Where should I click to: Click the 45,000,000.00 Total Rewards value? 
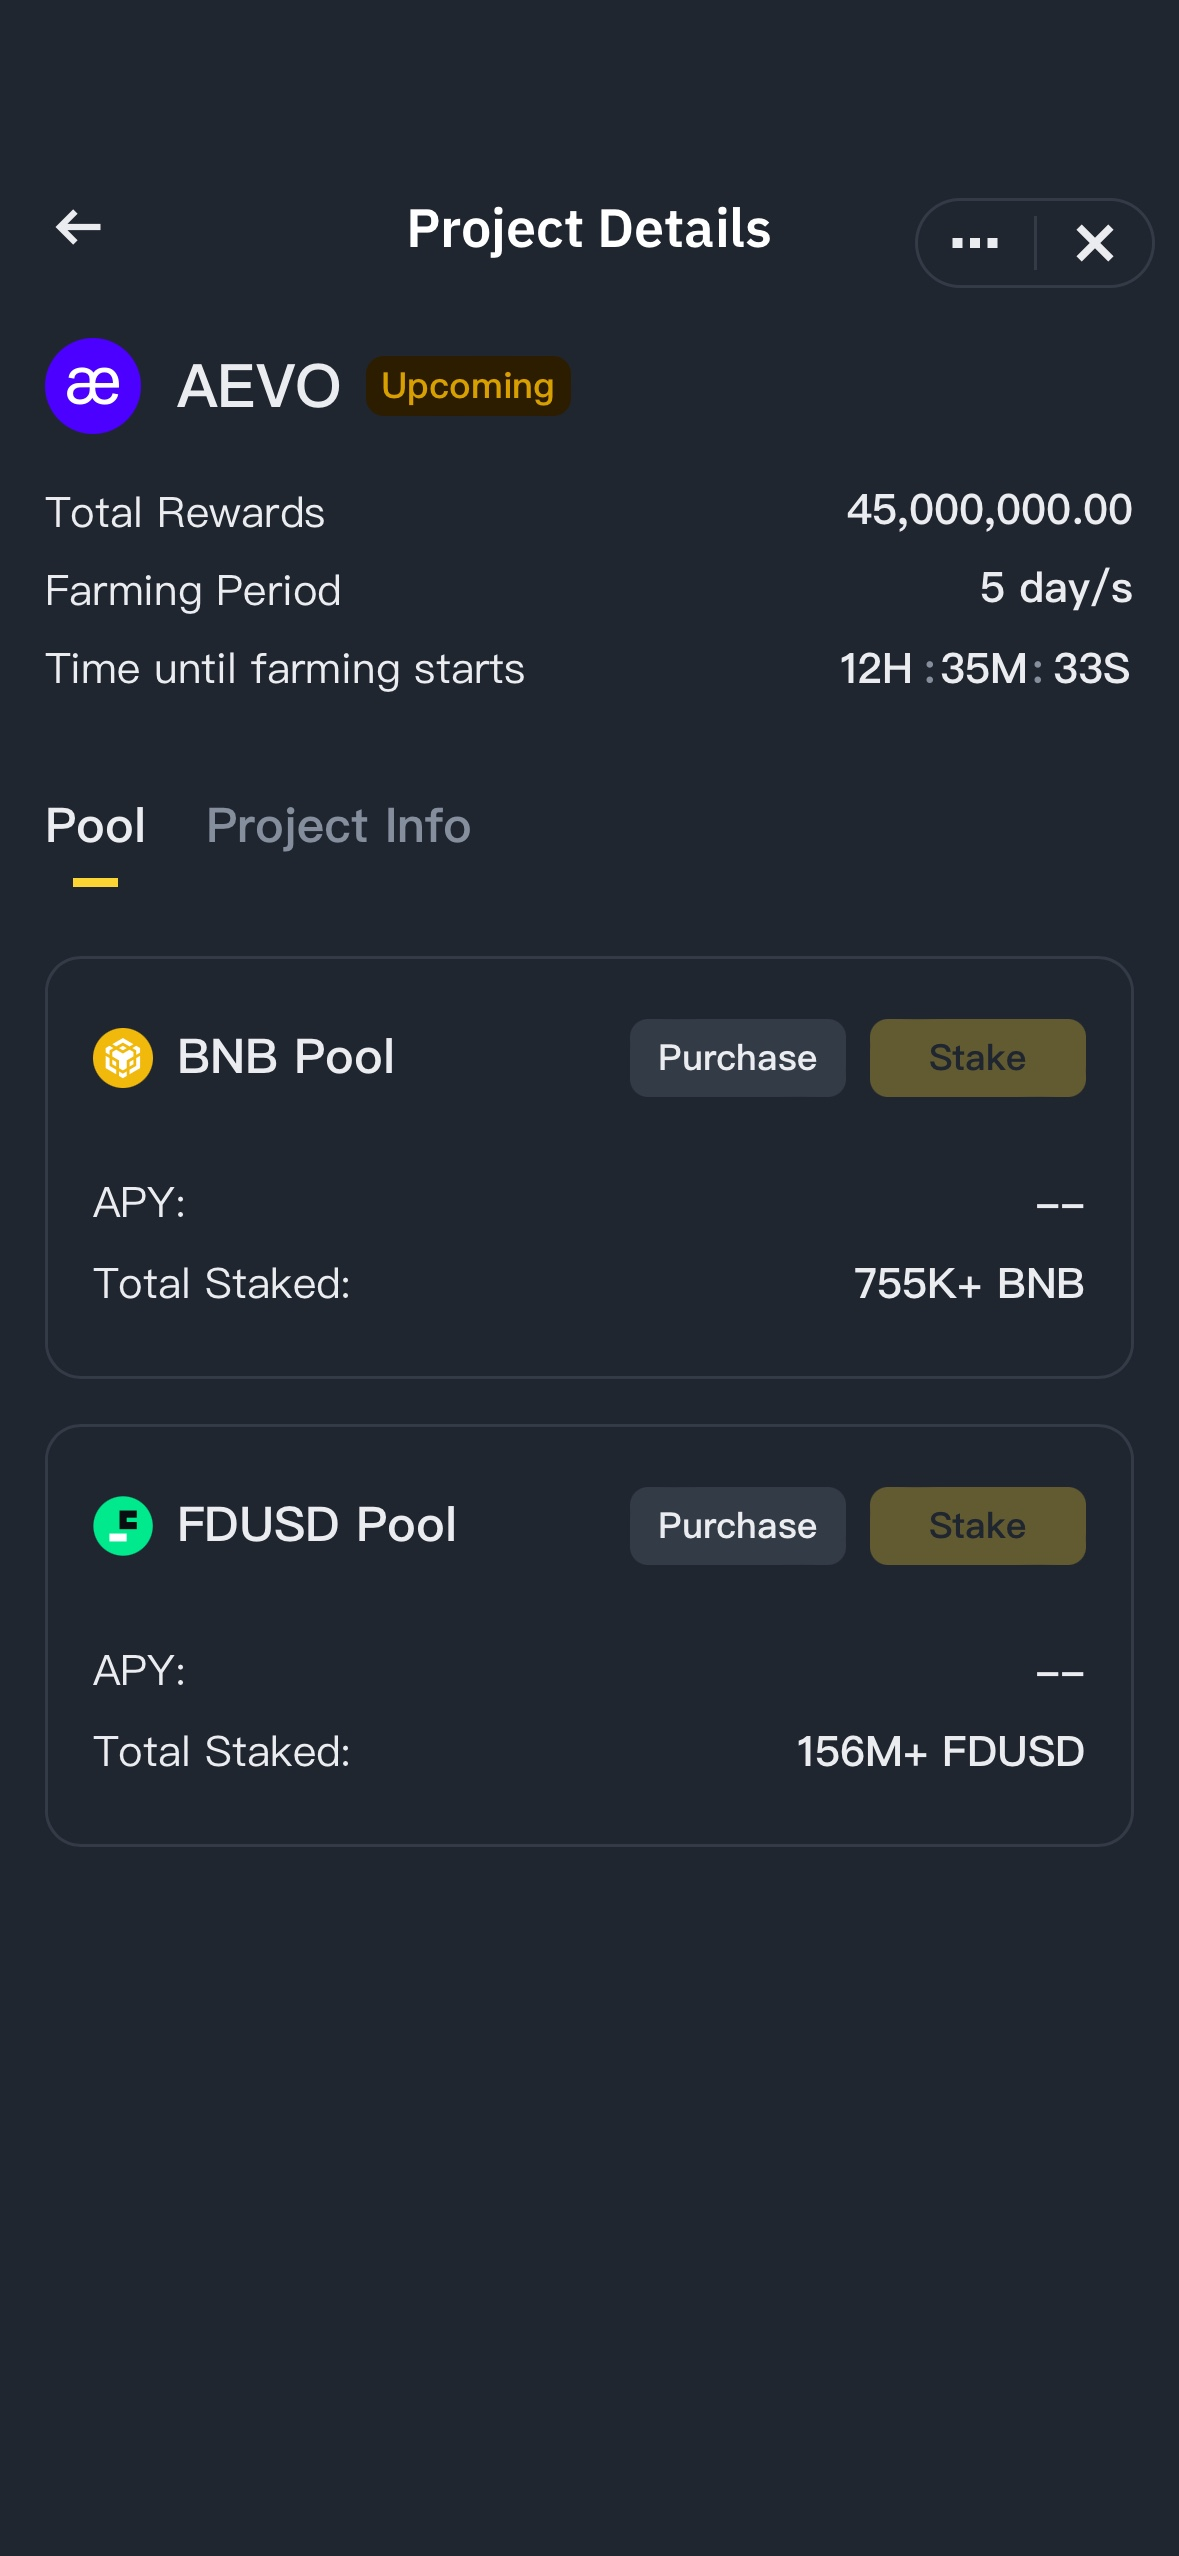[988, 511]
